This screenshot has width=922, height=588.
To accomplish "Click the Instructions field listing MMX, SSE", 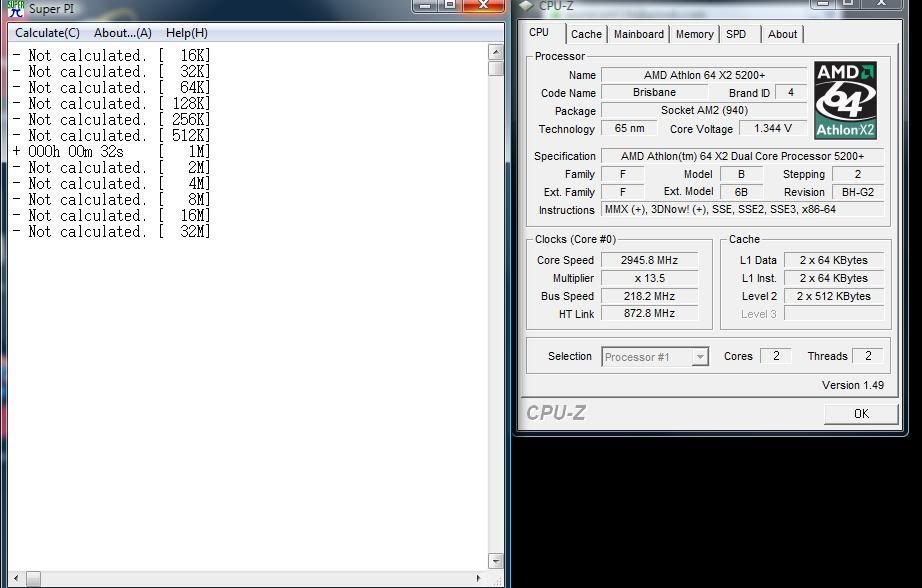I will pos(742,209).
